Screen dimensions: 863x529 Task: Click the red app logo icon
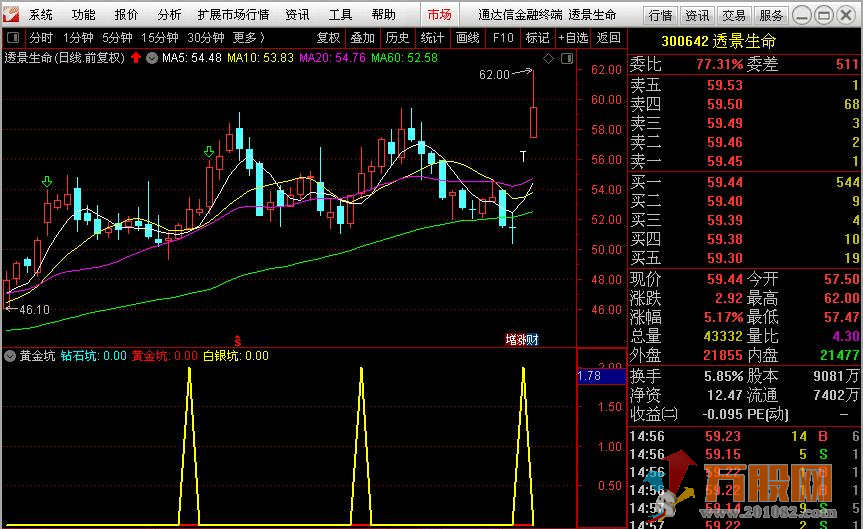(11, 14)
